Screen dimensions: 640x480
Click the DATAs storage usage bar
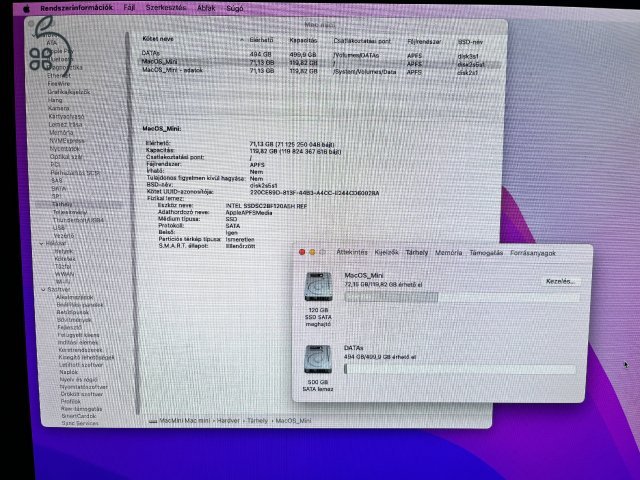pos(460,369)
